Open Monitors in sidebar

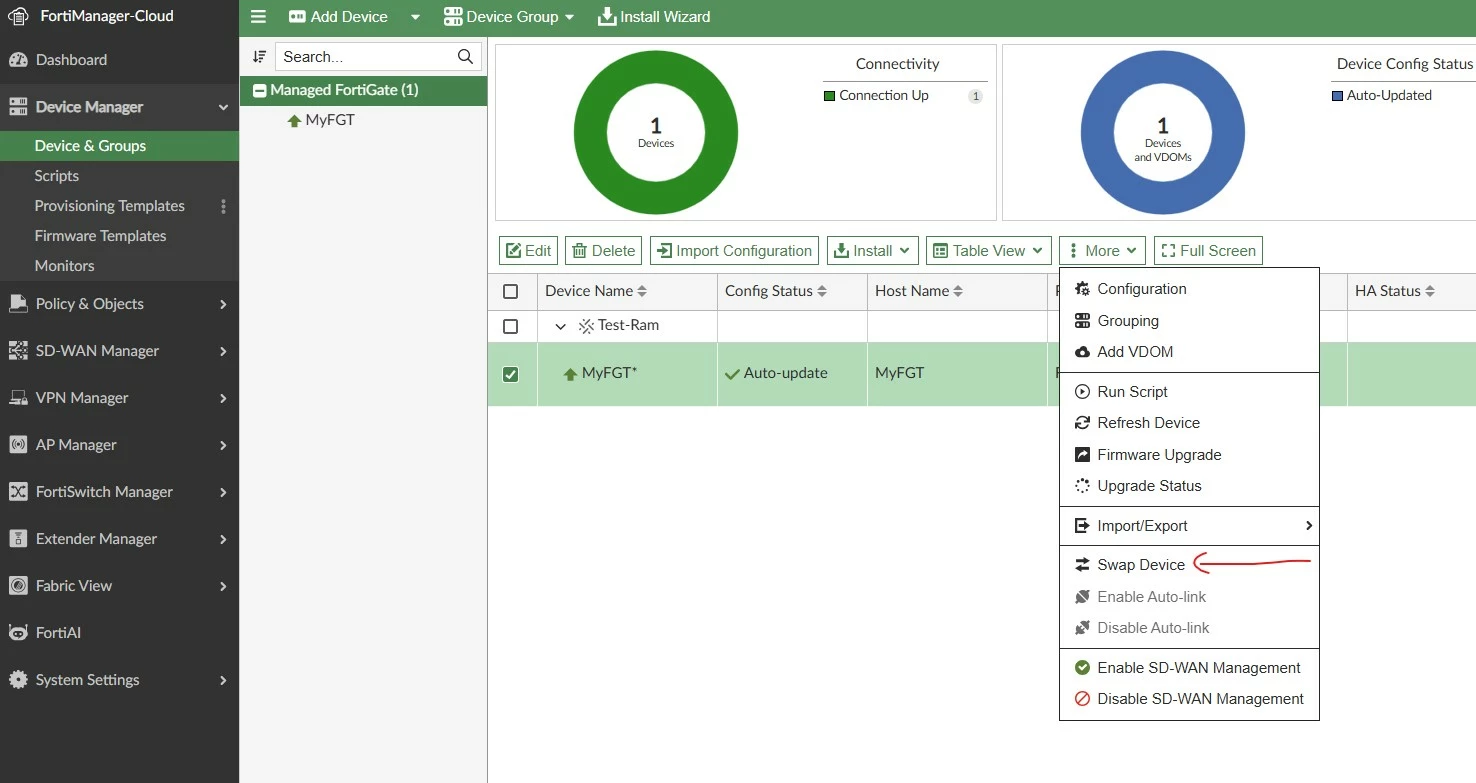(64, 266)
